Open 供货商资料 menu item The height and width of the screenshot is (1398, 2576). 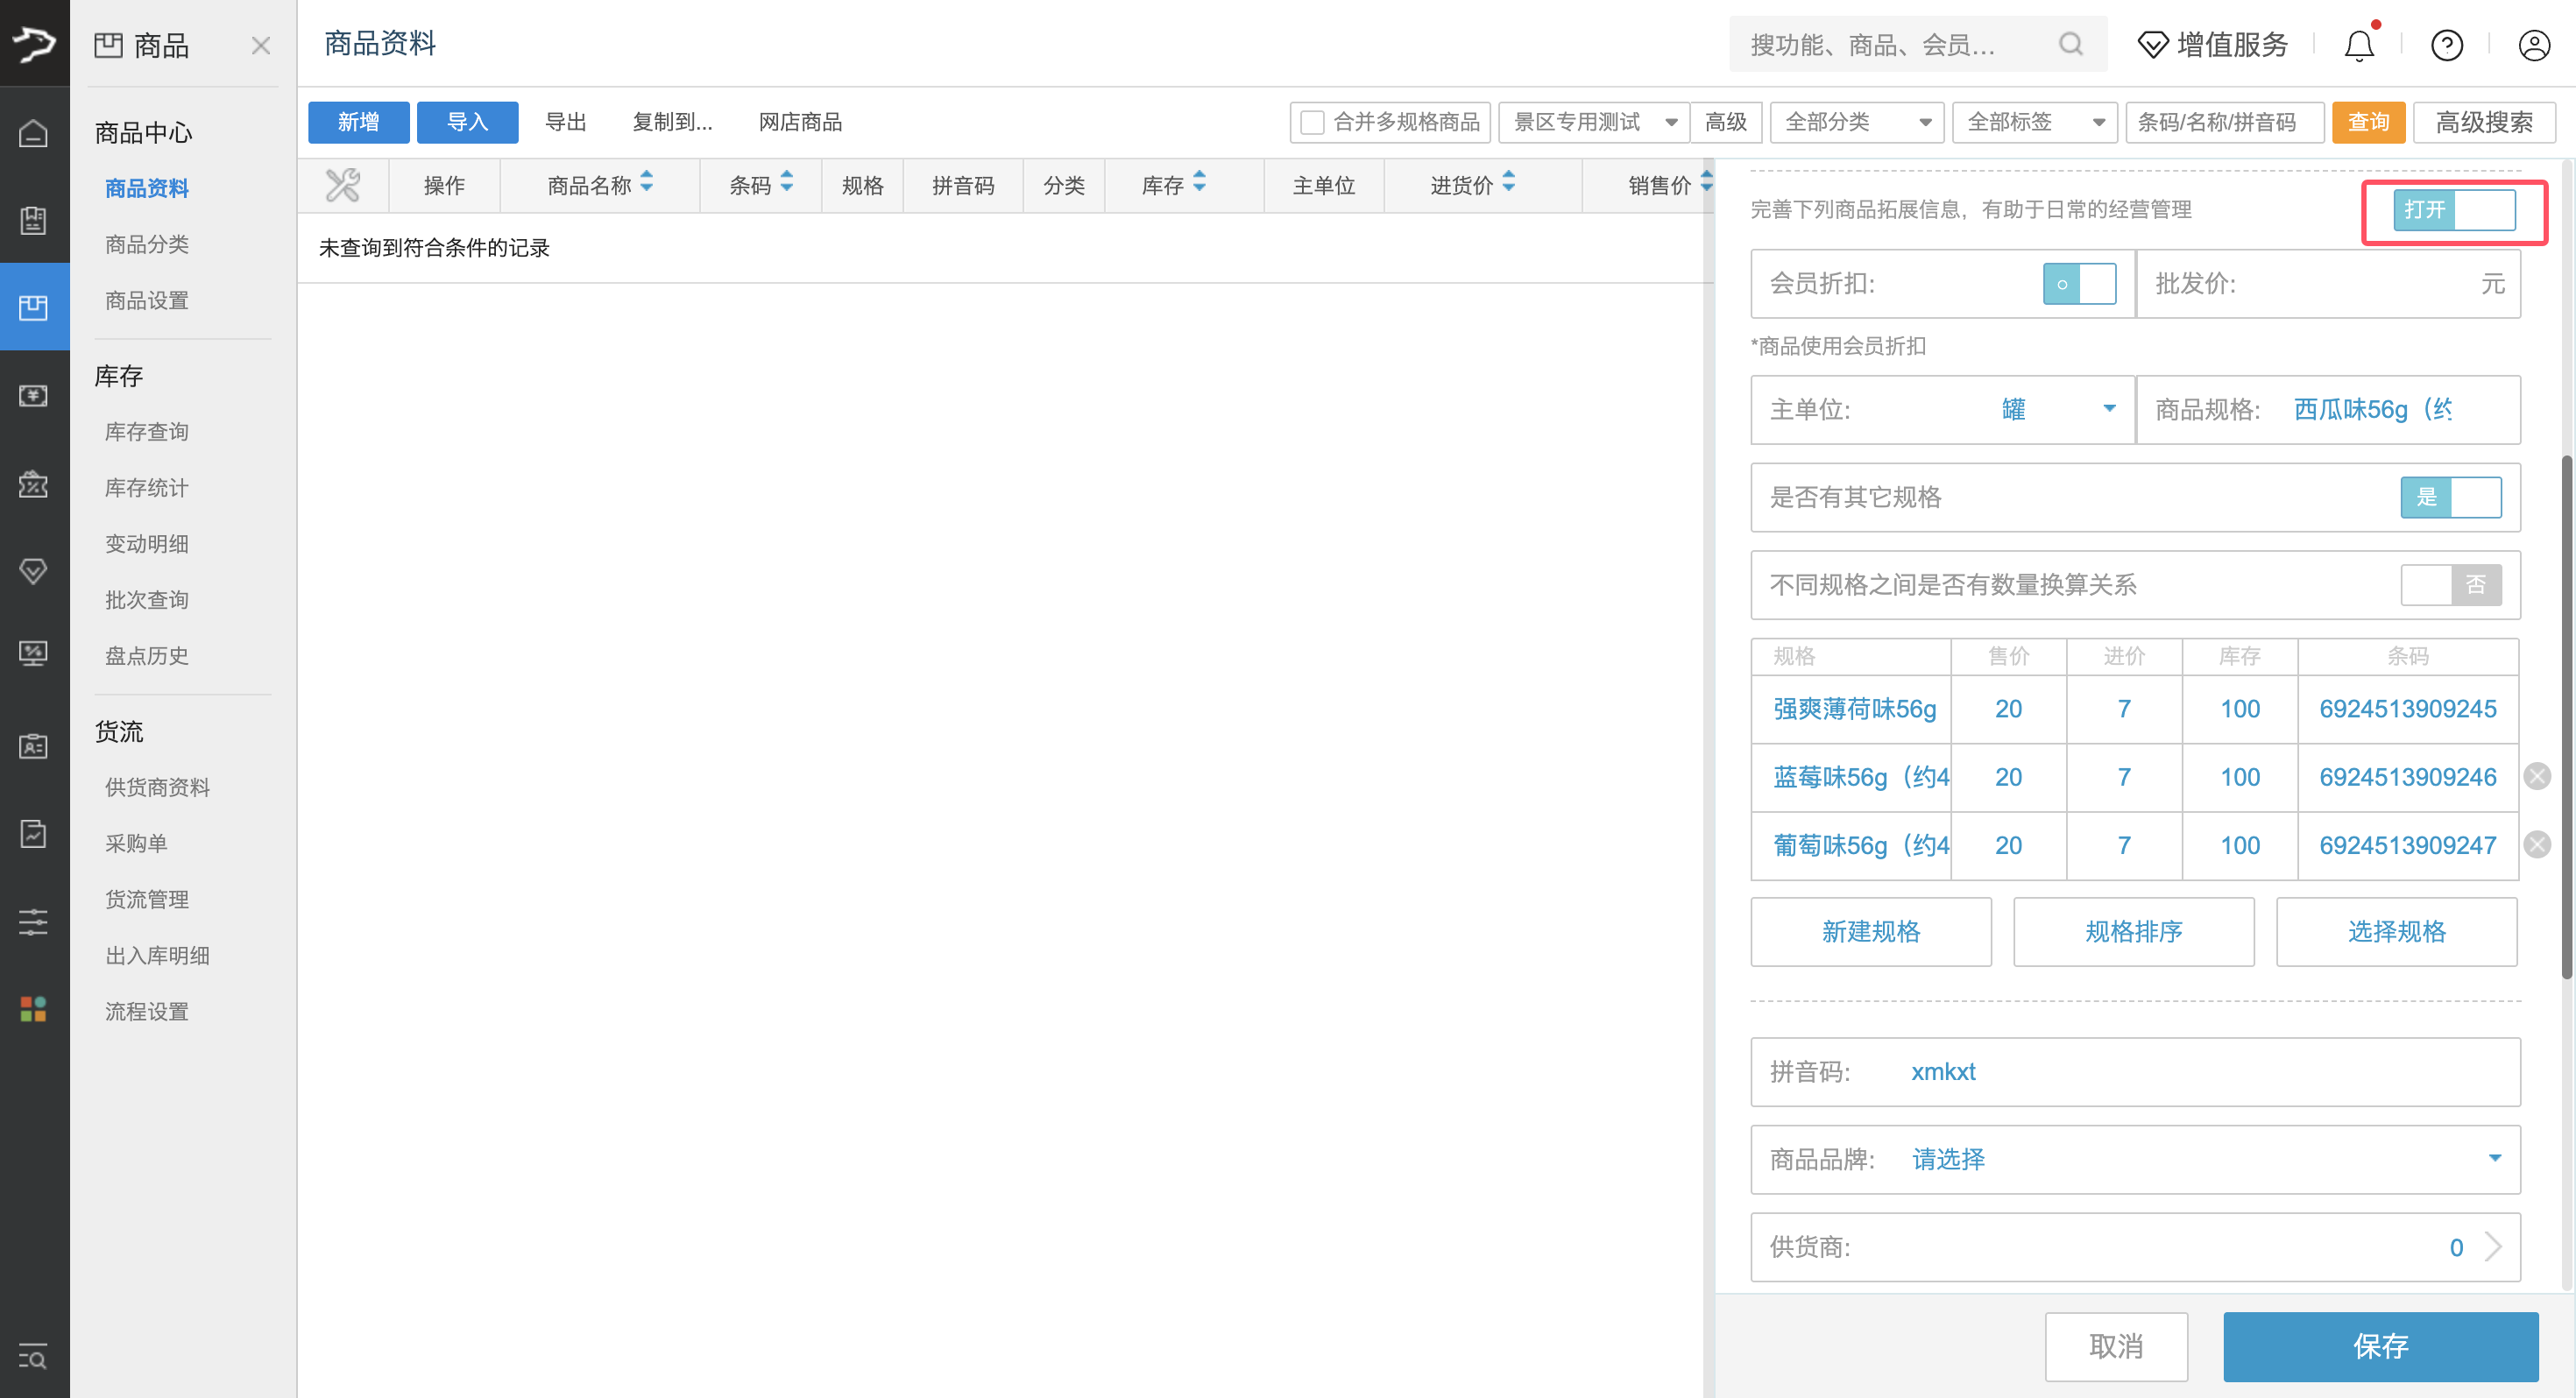tap(158, 788)
